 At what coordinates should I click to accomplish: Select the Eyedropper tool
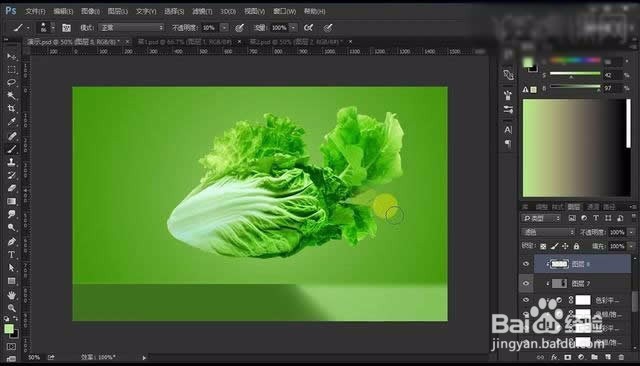coord(11,122)
